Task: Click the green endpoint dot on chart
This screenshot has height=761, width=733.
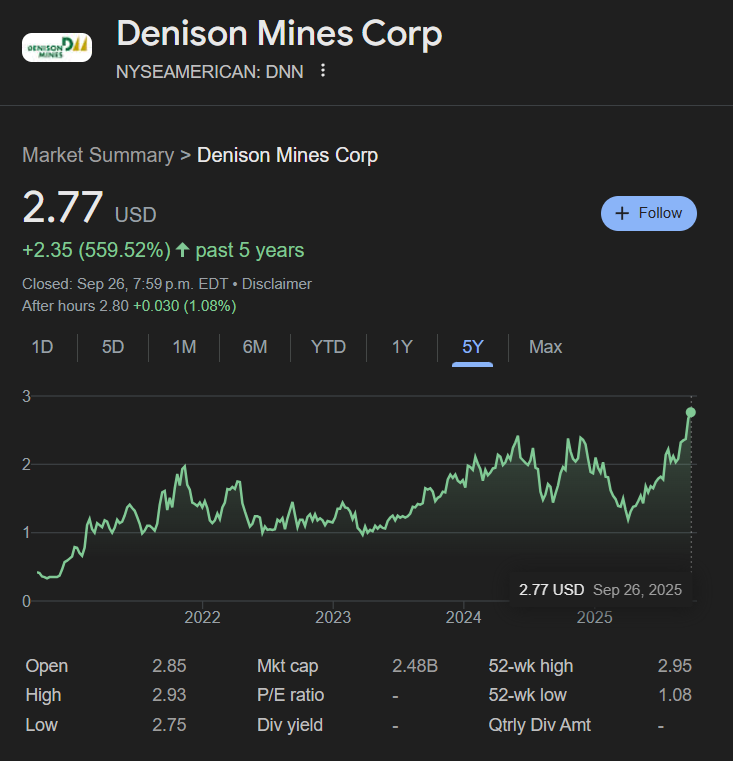Action: 691,412
